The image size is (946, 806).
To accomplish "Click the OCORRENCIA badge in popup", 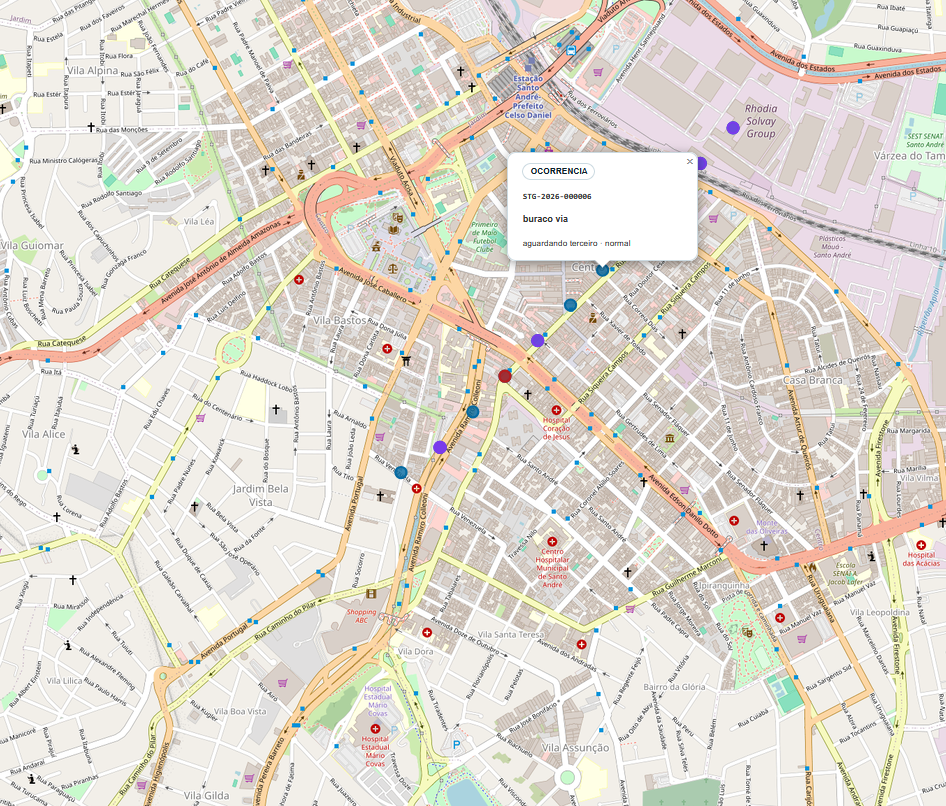I will pyautogui.click(x=559, y=171).
